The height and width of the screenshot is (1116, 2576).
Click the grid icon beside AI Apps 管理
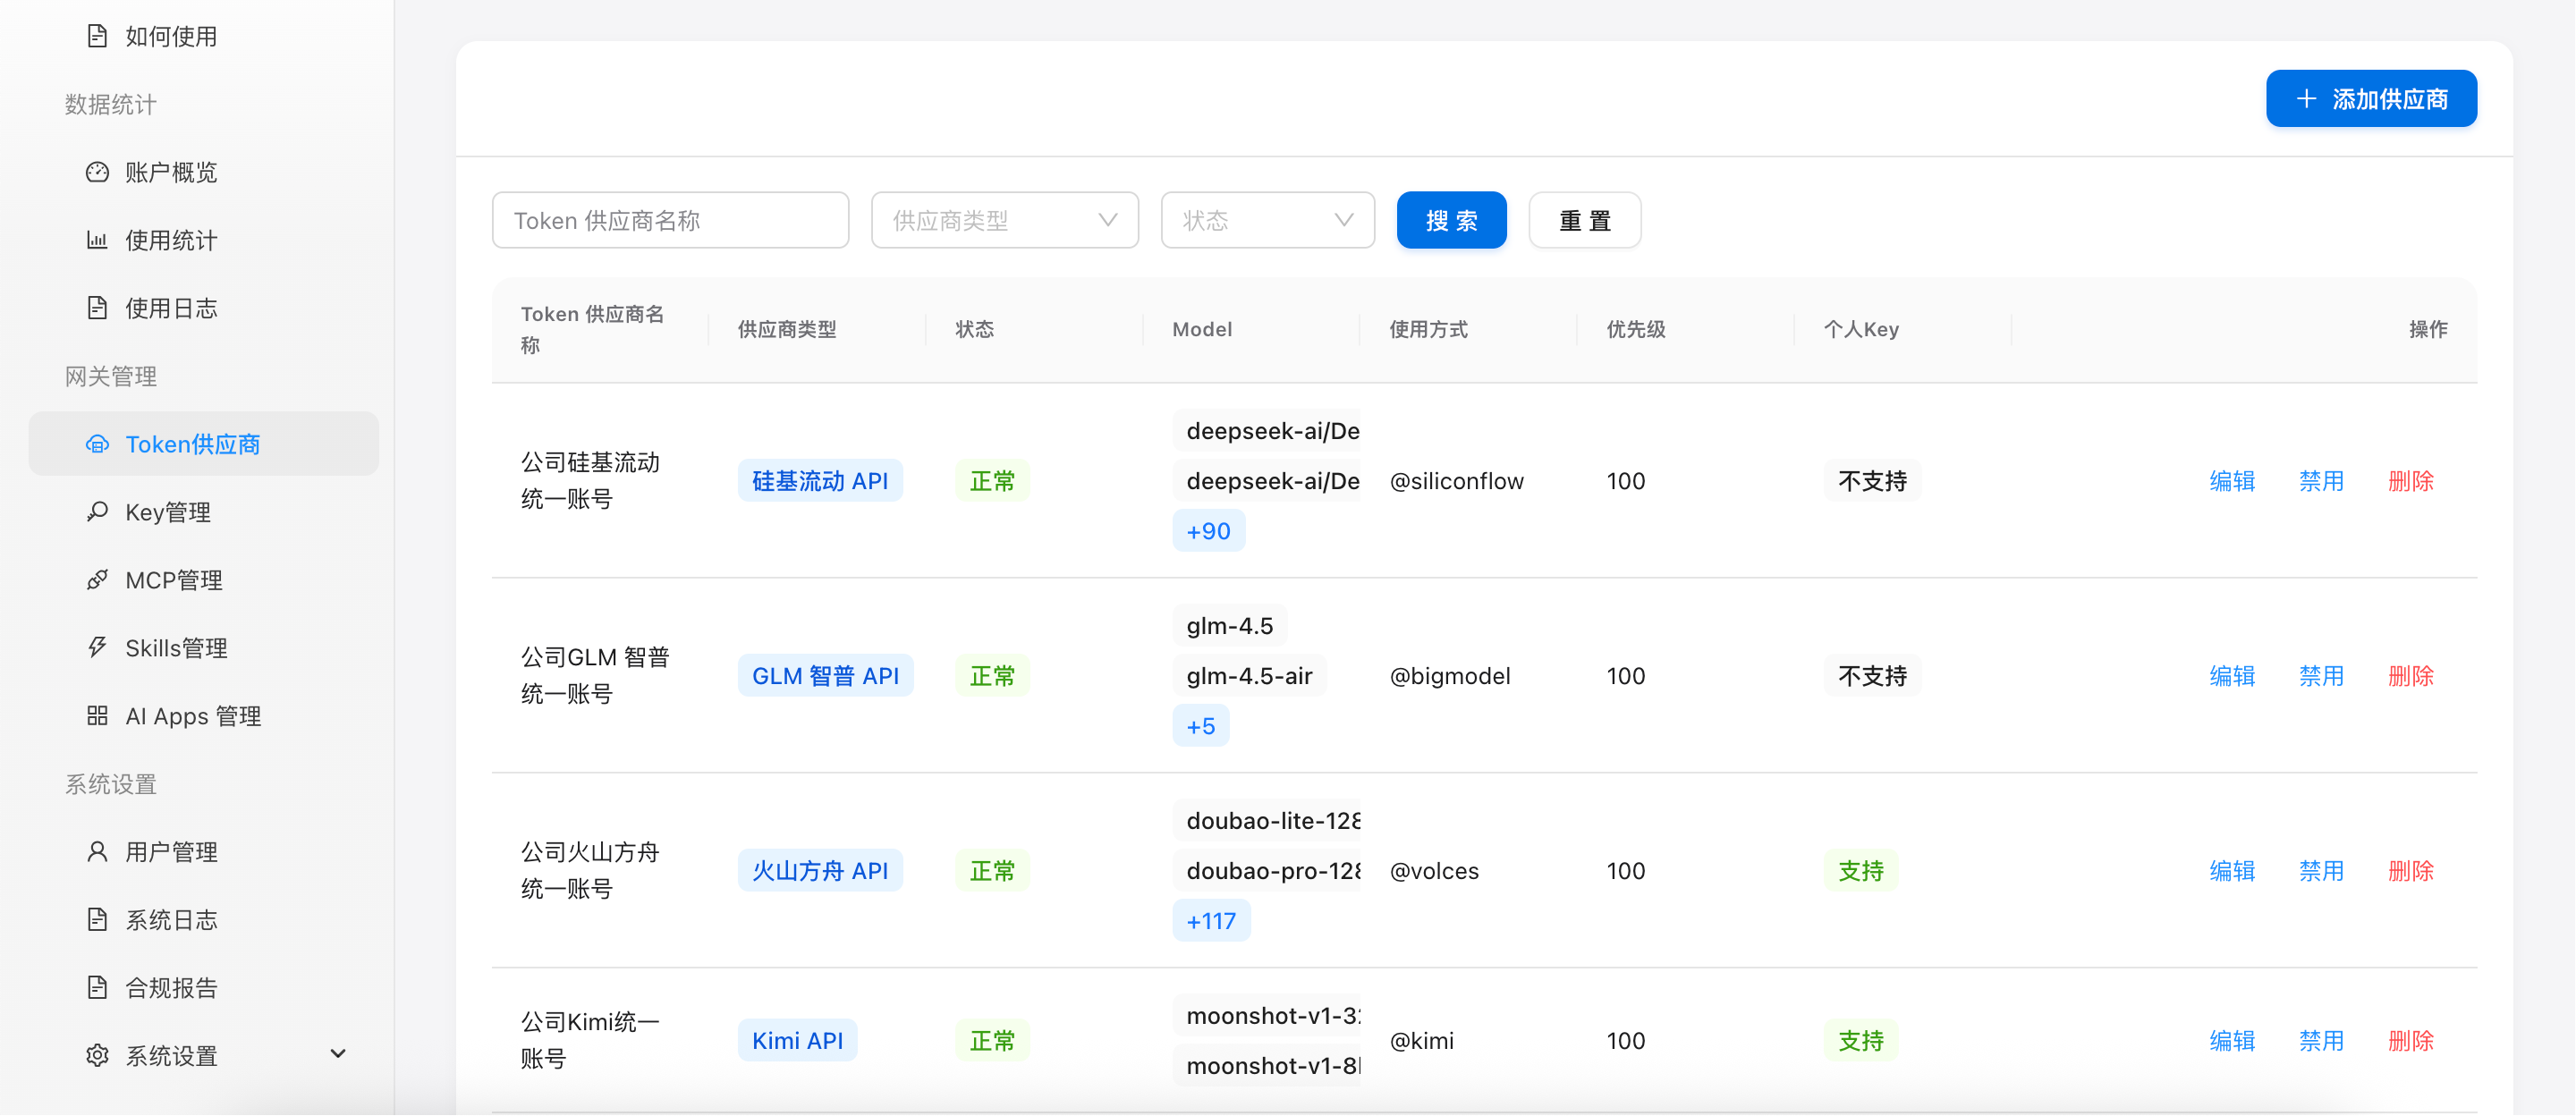[x=97, y=717]
